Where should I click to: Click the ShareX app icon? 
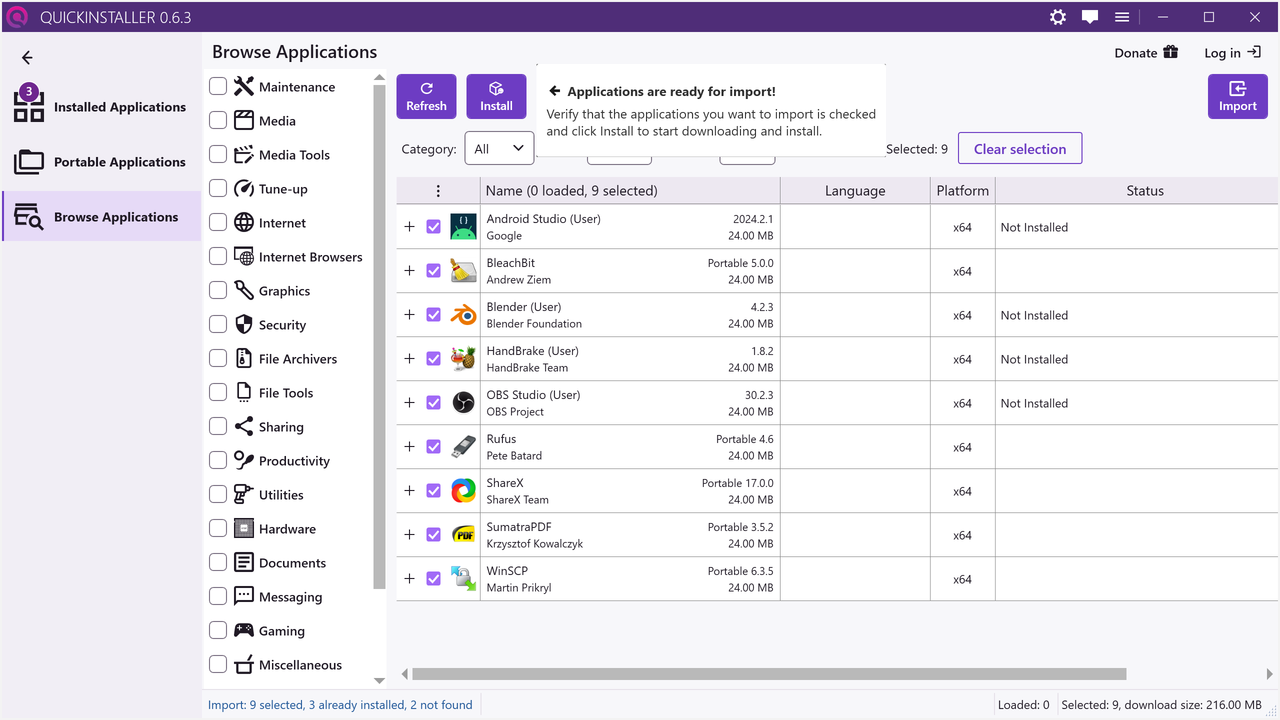pos(463,491)
